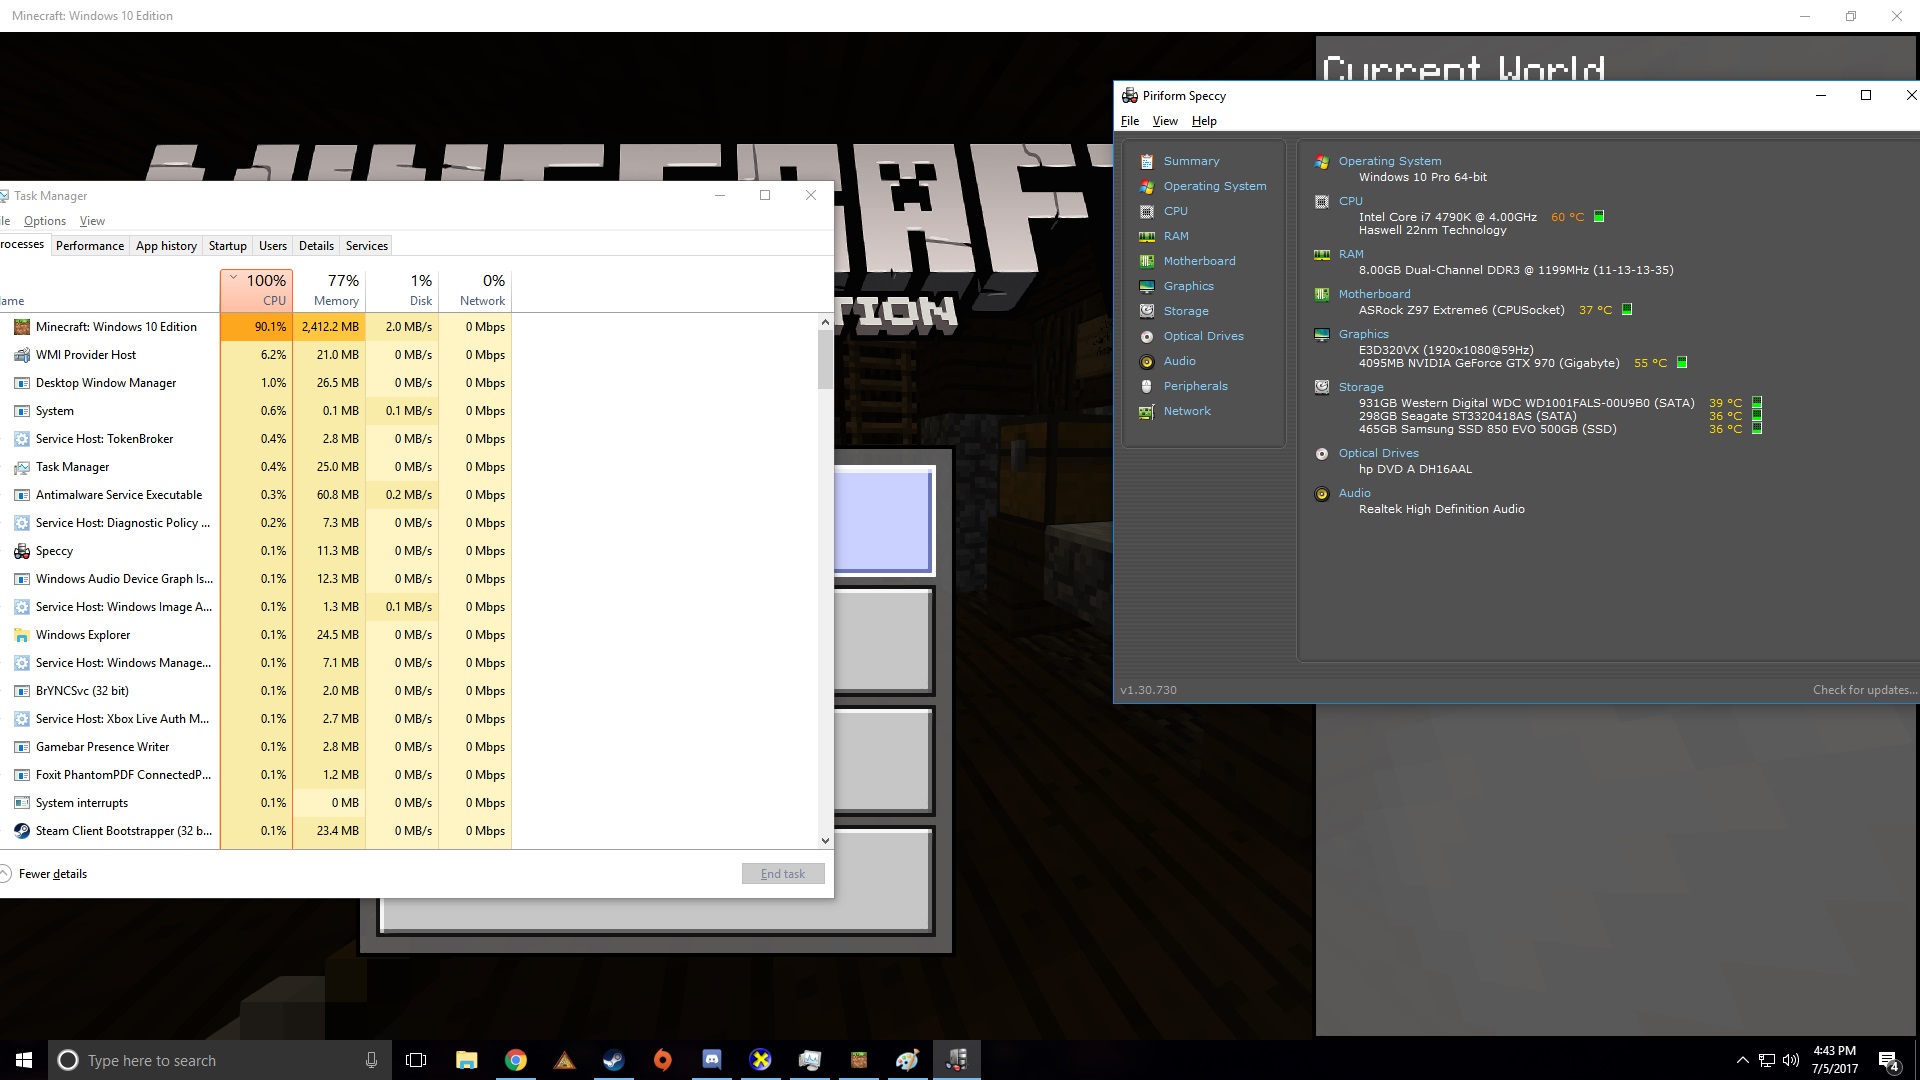Viewport: 1920px width, 1080px height.
Task: Open the Startup tab in Task Manager
Action: coord(227,246)
